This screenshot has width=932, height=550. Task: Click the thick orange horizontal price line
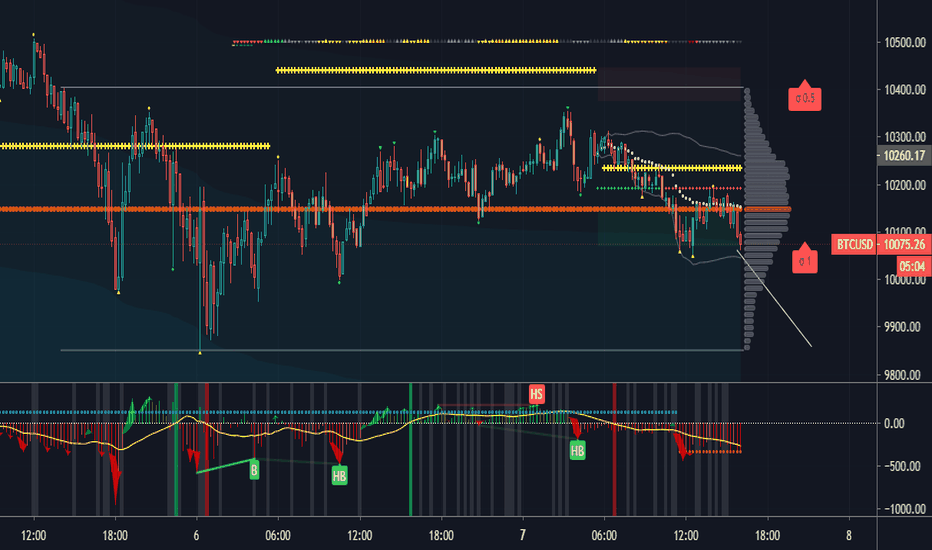371,209
